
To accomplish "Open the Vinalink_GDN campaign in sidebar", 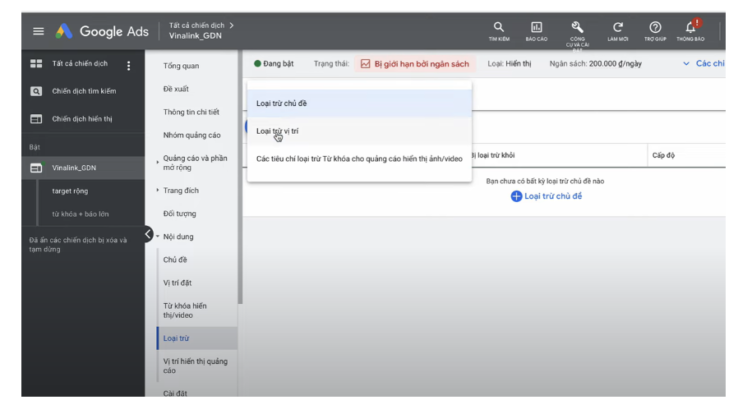I will [75, 168].
